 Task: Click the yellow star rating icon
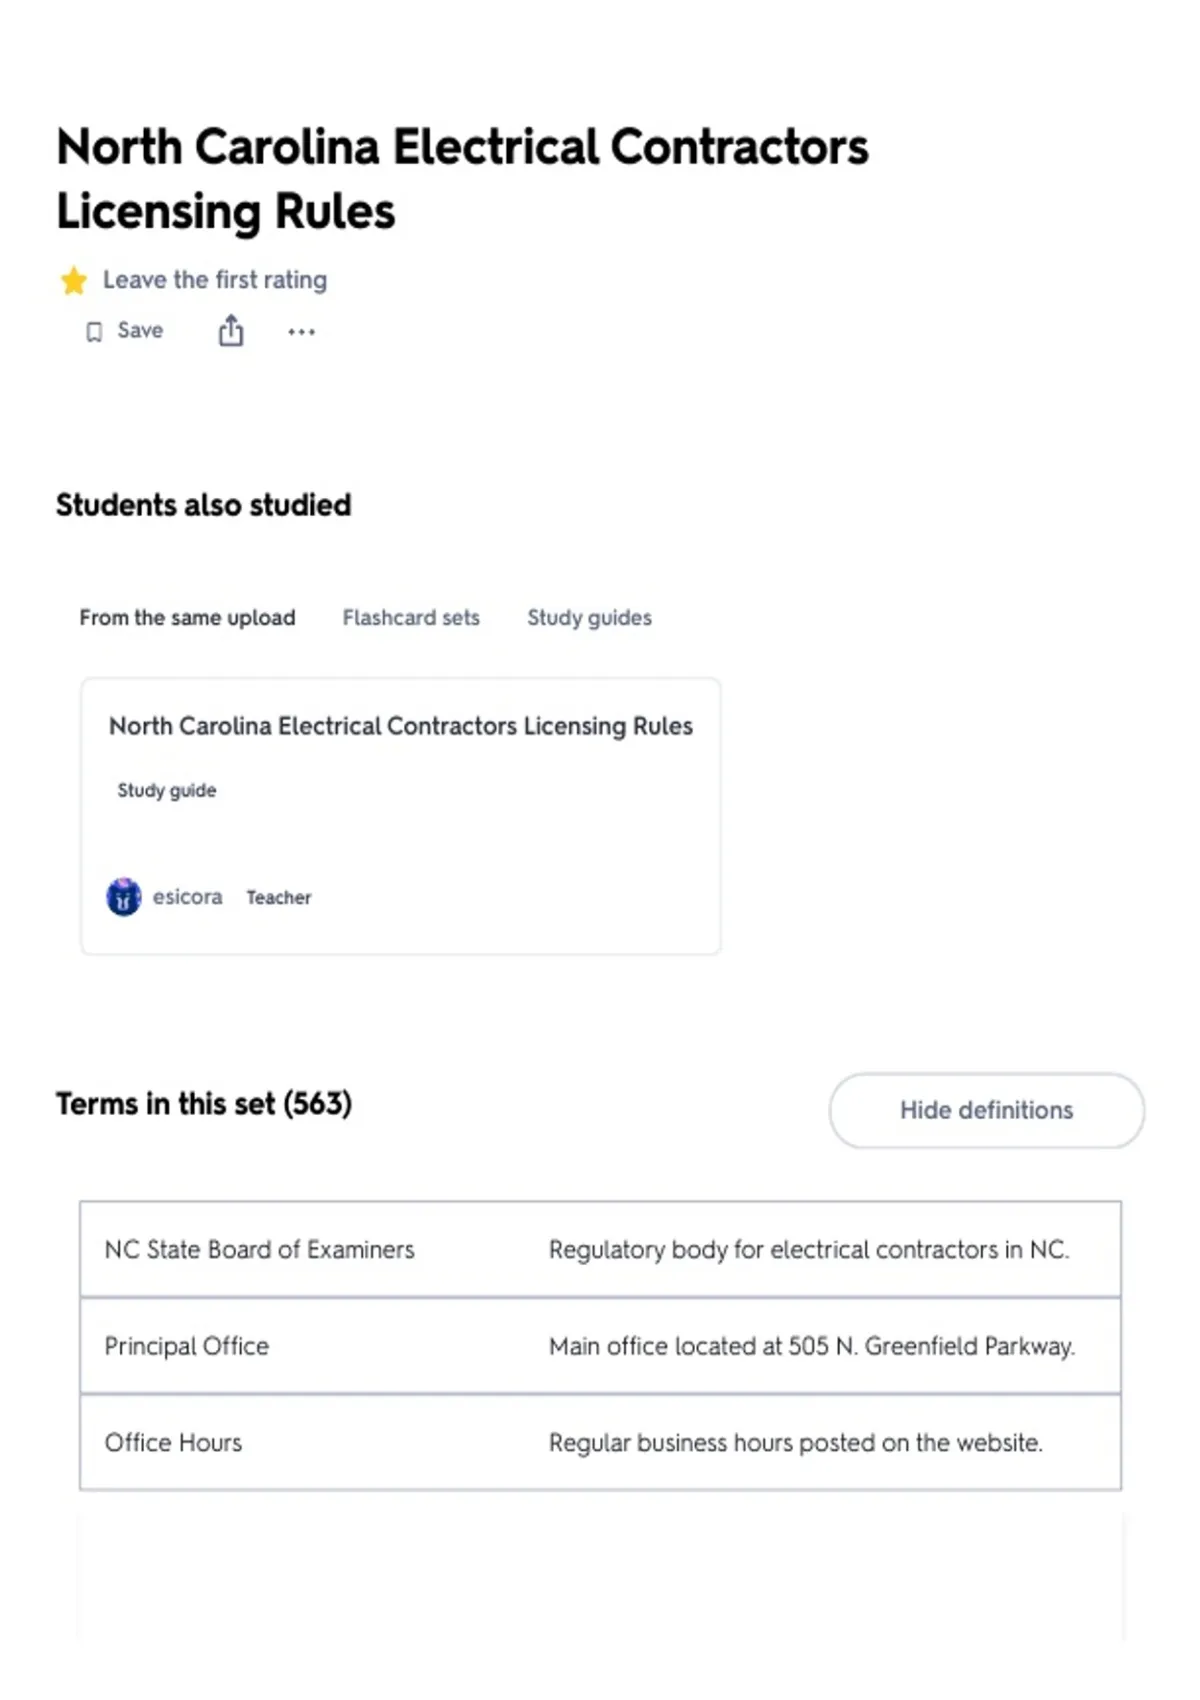pyautogui.click(x=73, y=281)
